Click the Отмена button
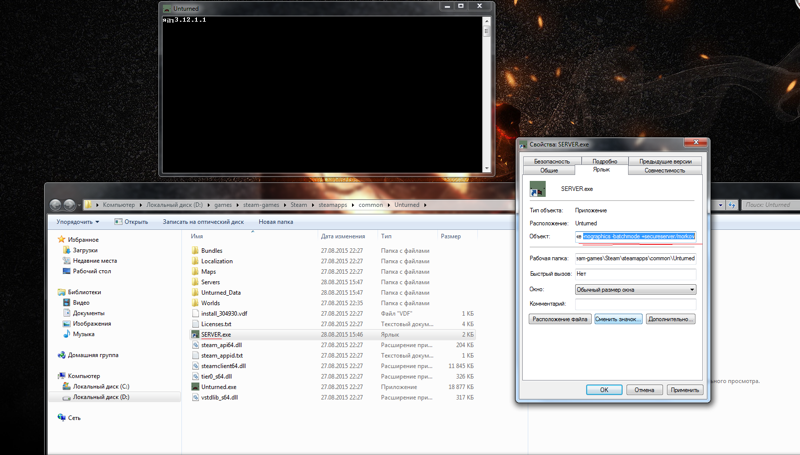The image size is (800, 455). click(x=644, y=390)
